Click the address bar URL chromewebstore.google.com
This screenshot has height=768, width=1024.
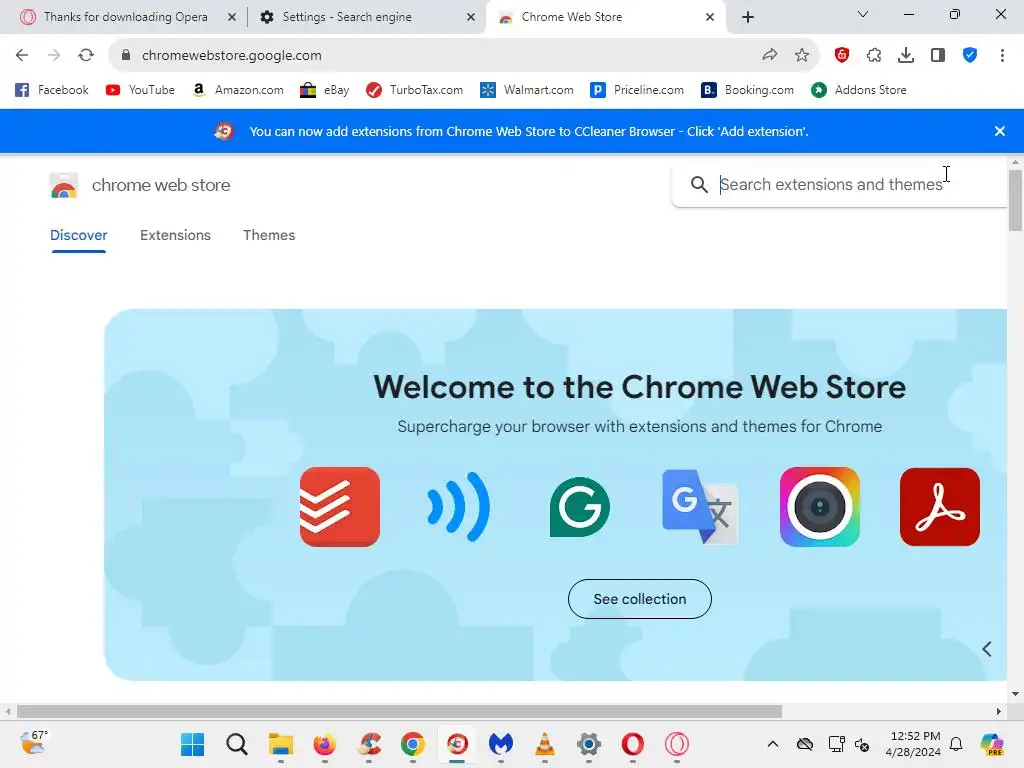[x=232, y=56]
